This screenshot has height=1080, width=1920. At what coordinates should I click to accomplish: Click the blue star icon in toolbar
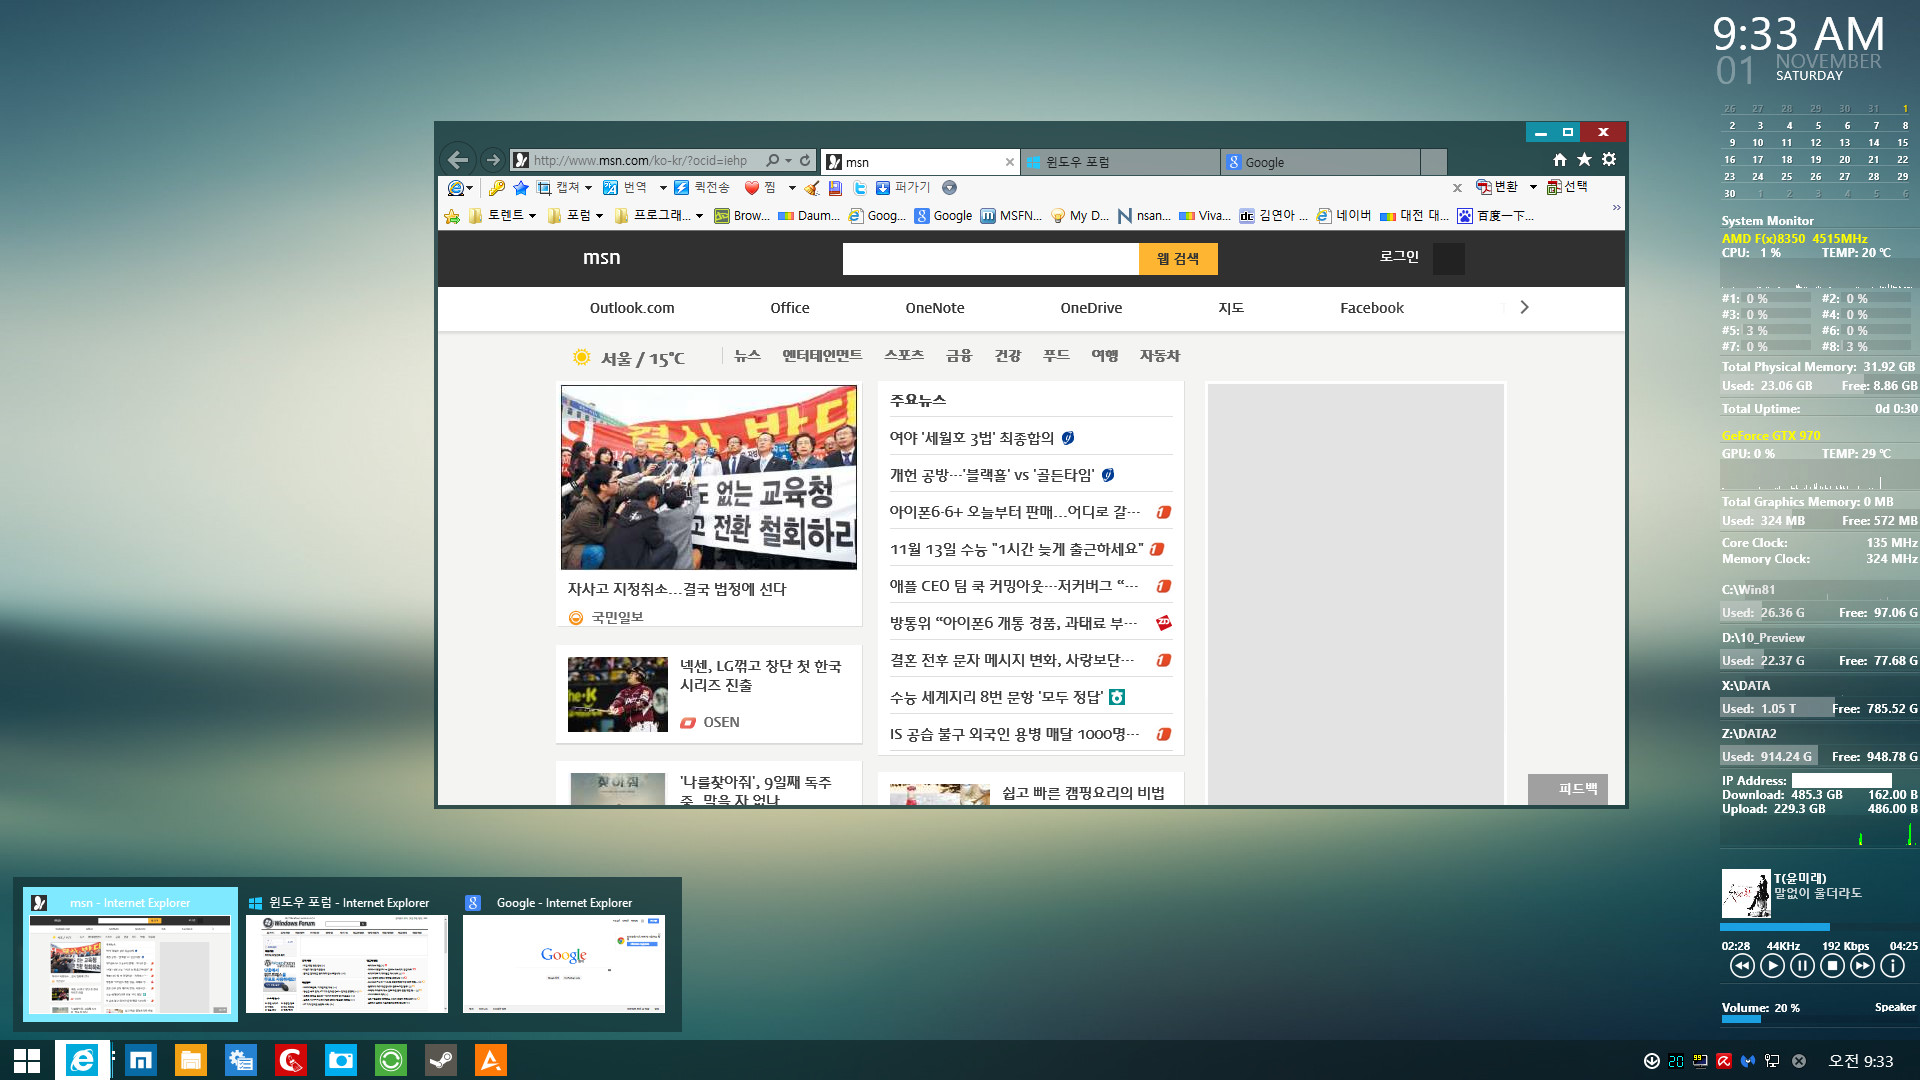click(521, 188)
